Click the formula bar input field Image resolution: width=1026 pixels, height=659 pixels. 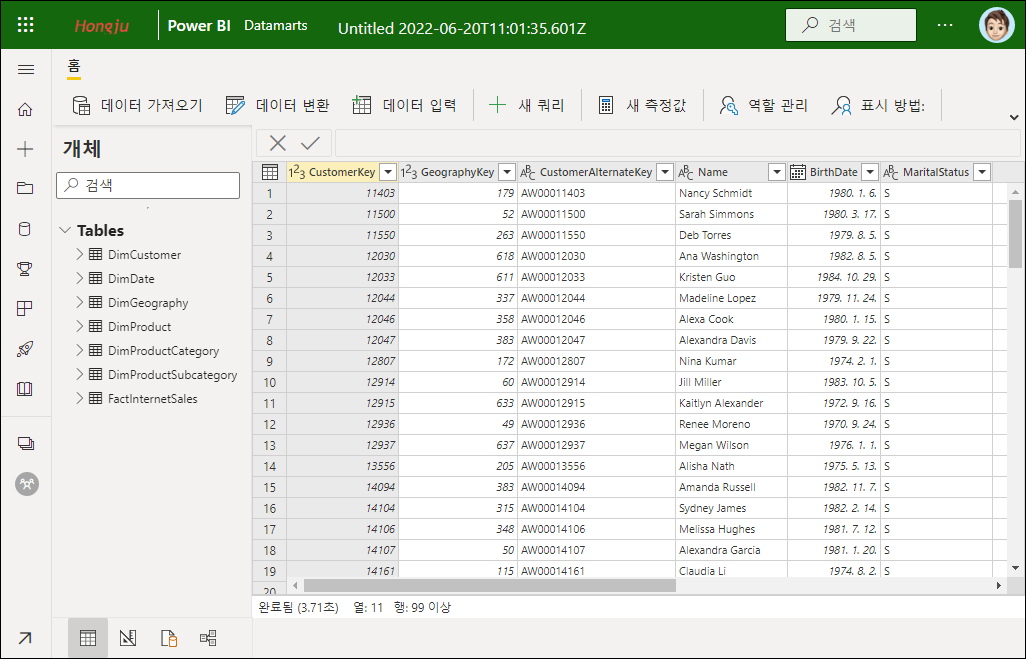coord(677,143)
